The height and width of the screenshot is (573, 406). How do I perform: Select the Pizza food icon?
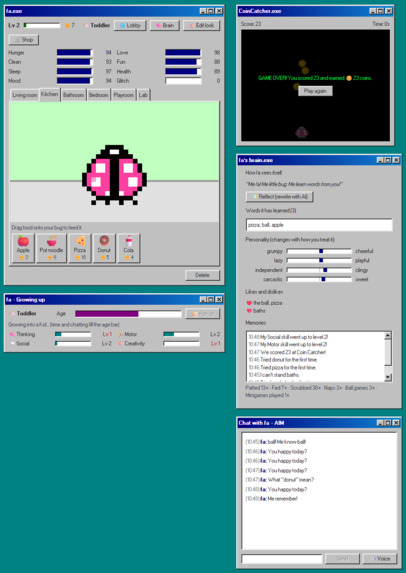pos(80,248)
